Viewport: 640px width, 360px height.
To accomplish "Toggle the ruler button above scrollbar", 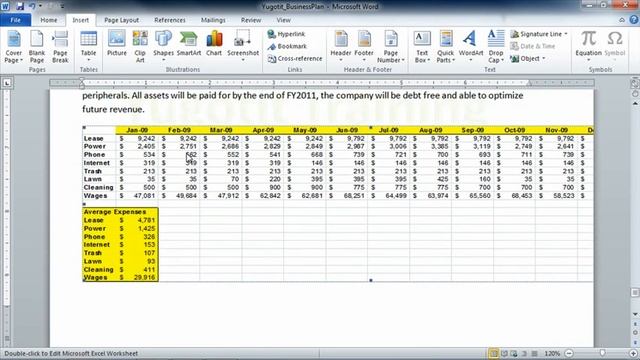I will [x=635, y=83].
